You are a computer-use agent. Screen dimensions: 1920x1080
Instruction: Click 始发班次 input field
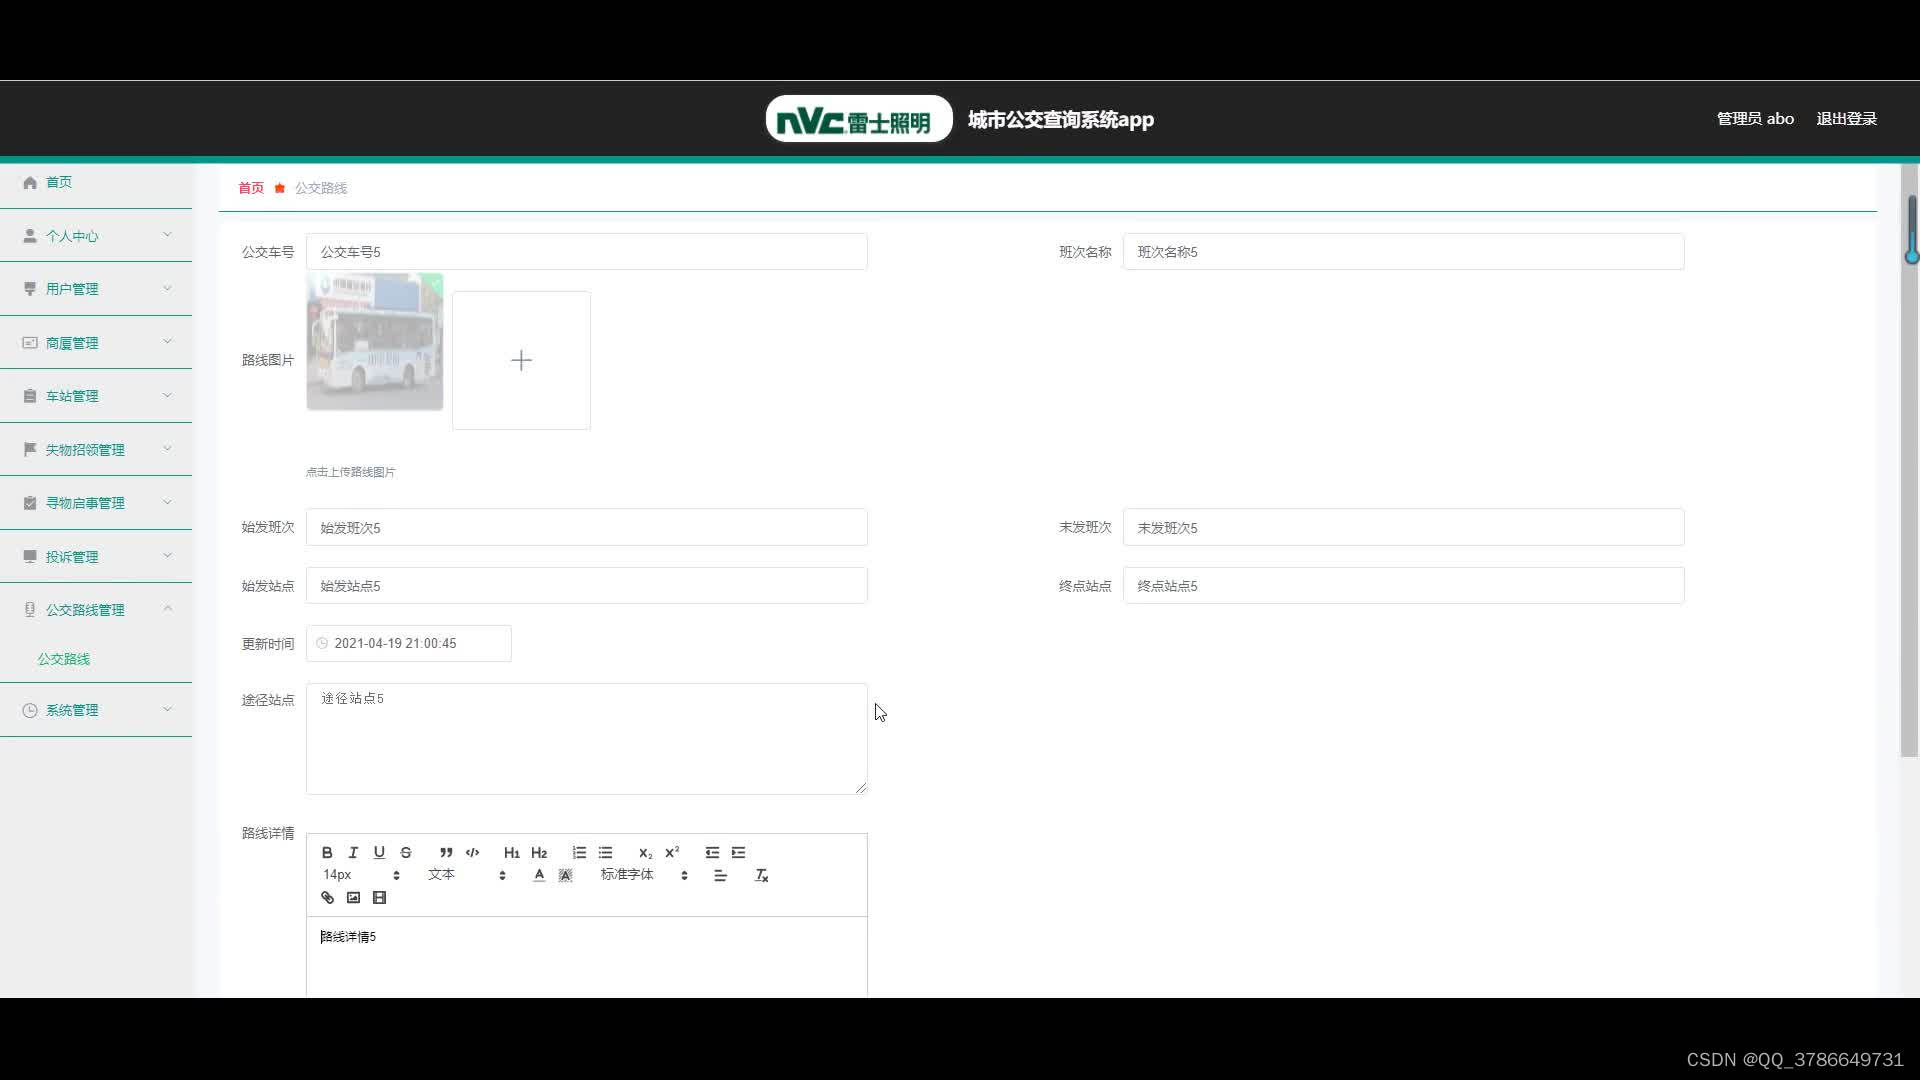click(x=587, y=527)
